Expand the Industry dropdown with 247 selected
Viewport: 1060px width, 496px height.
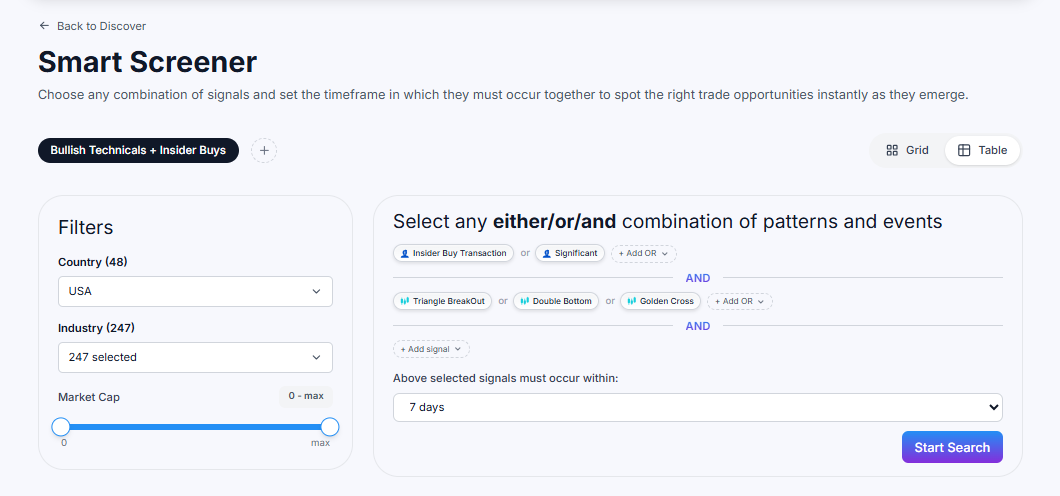[195, 357]
